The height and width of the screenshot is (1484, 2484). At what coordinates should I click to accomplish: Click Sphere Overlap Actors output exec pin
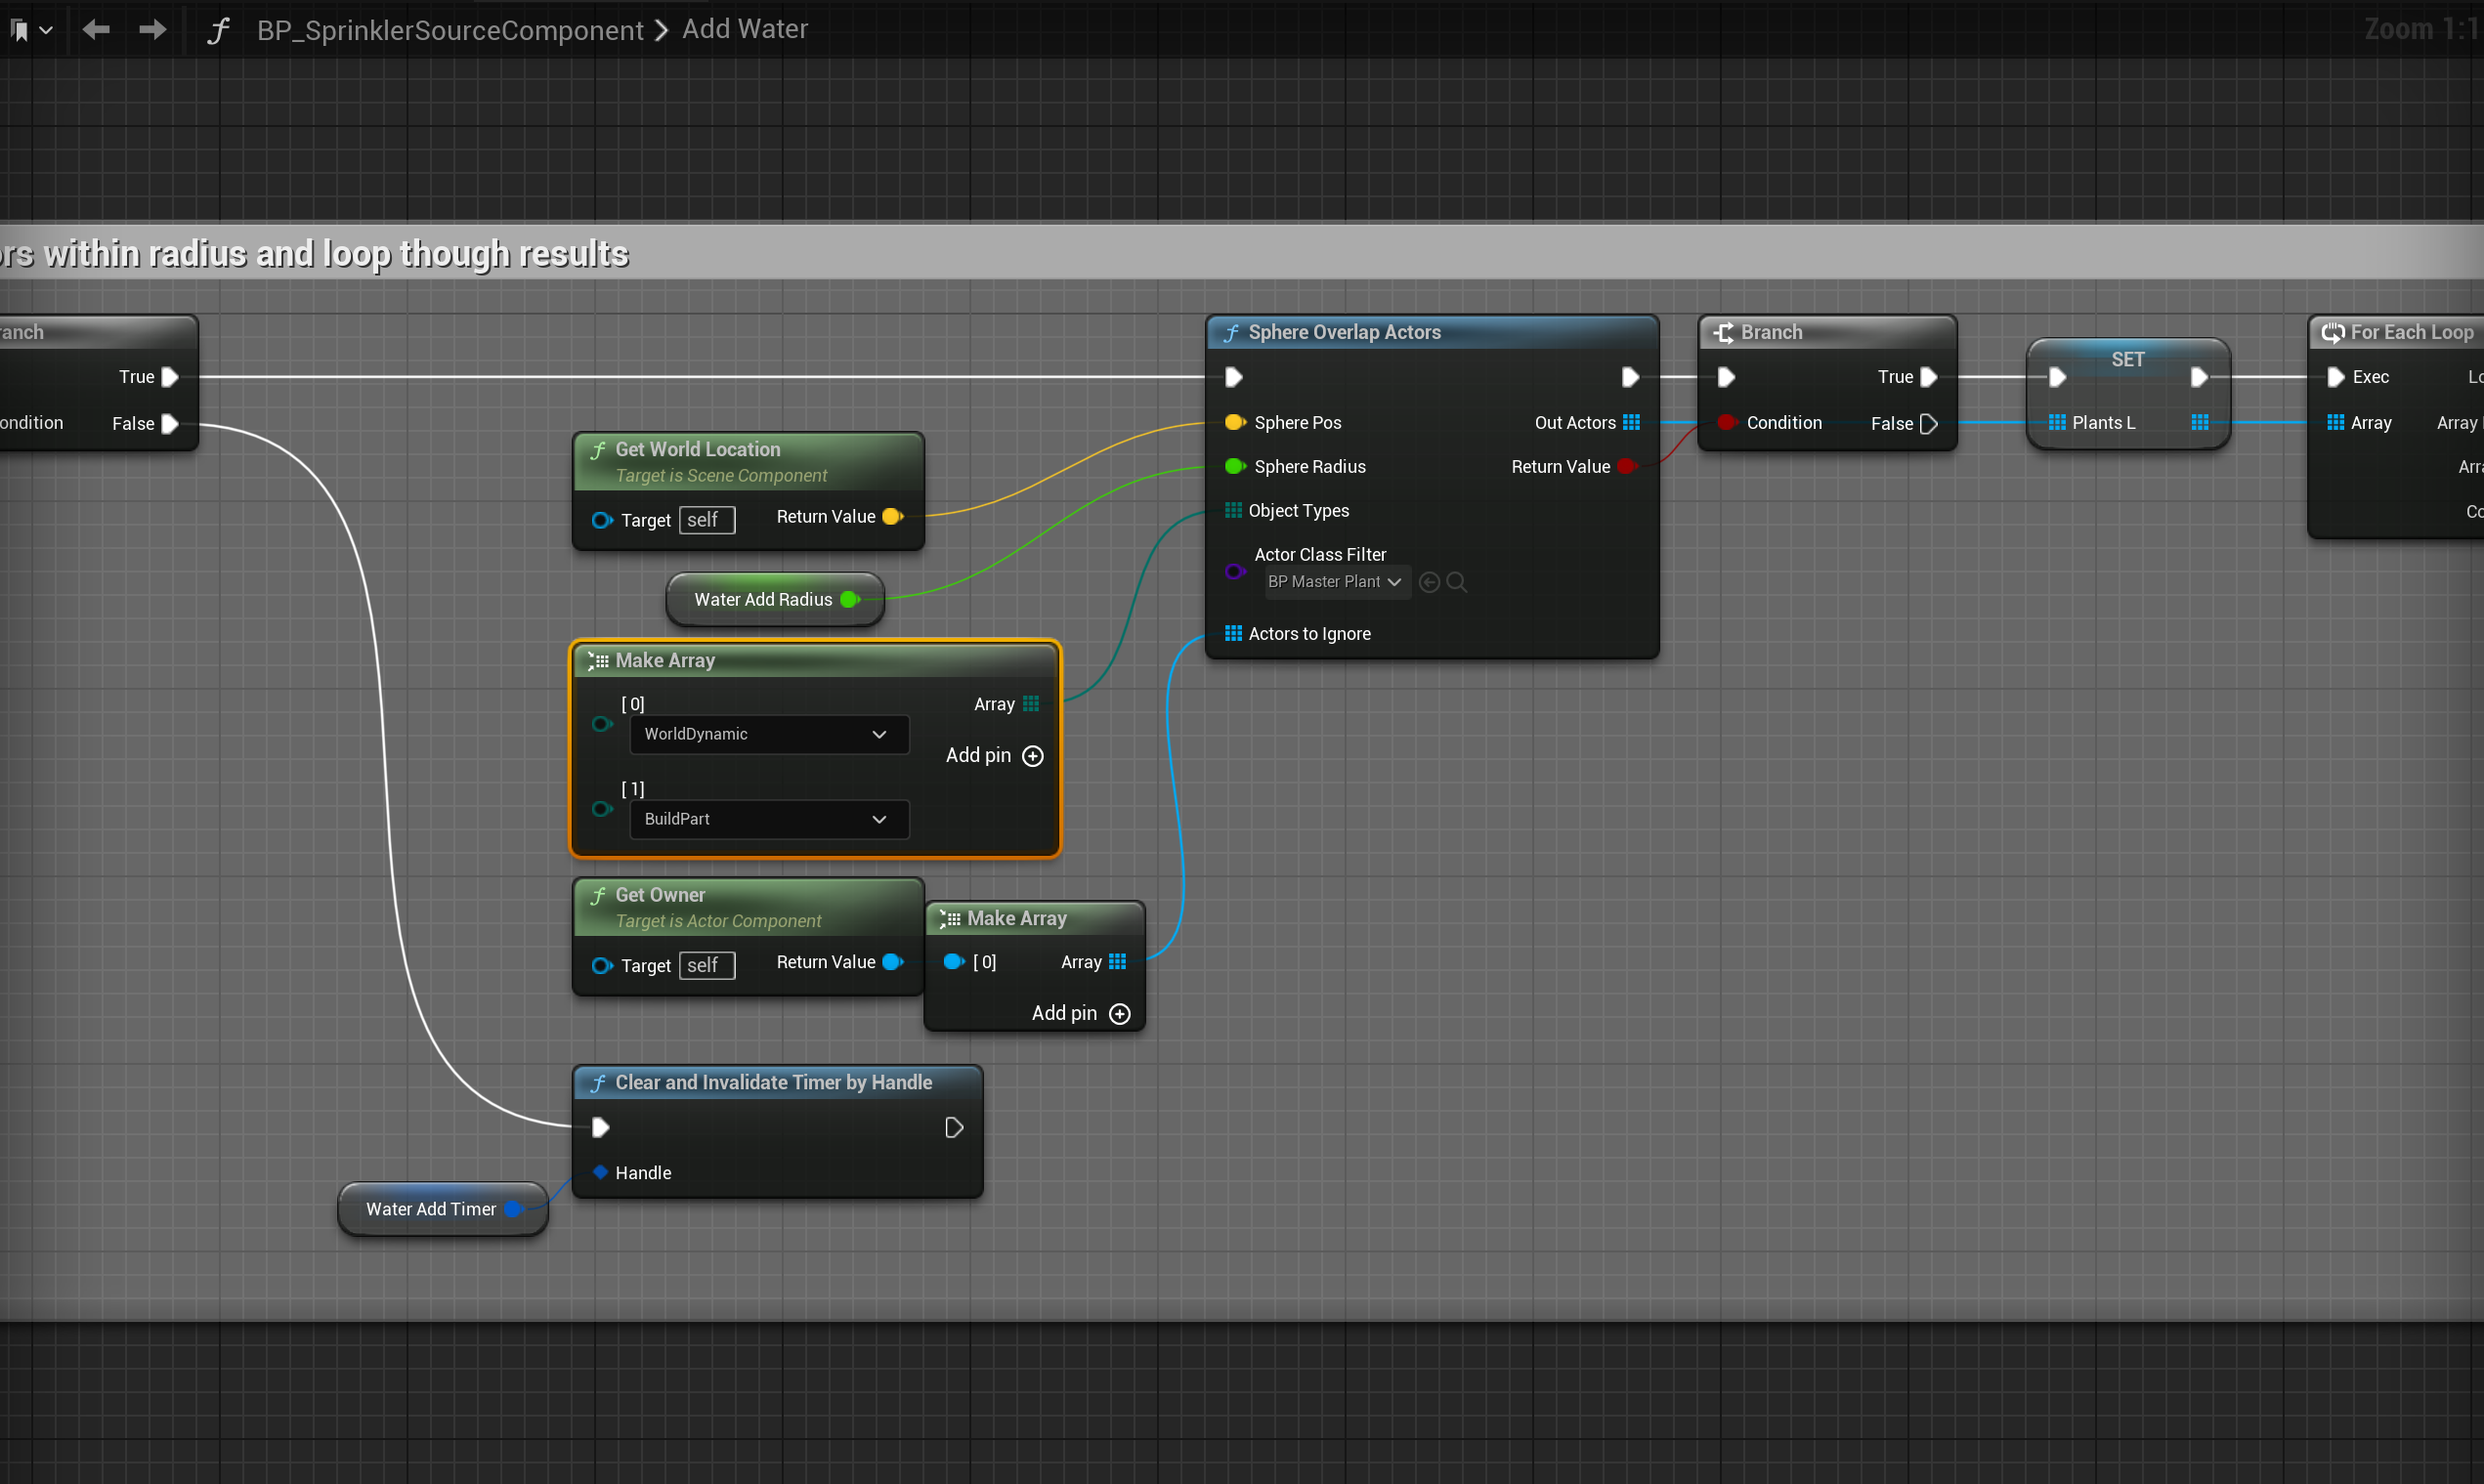[x=1629, y=377]
